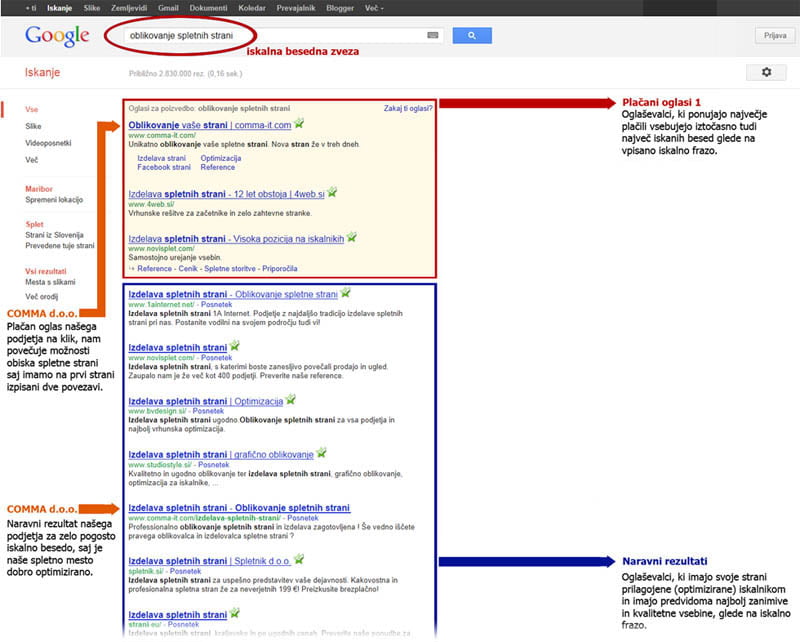Click the Iskanje heading under logo
800x642 pixels.
pyautogui.click(x=42, y=72)
